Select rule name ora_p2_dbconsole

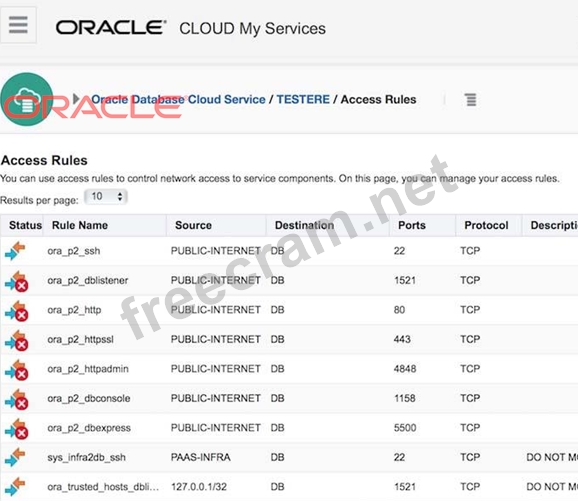click(89, 399)
